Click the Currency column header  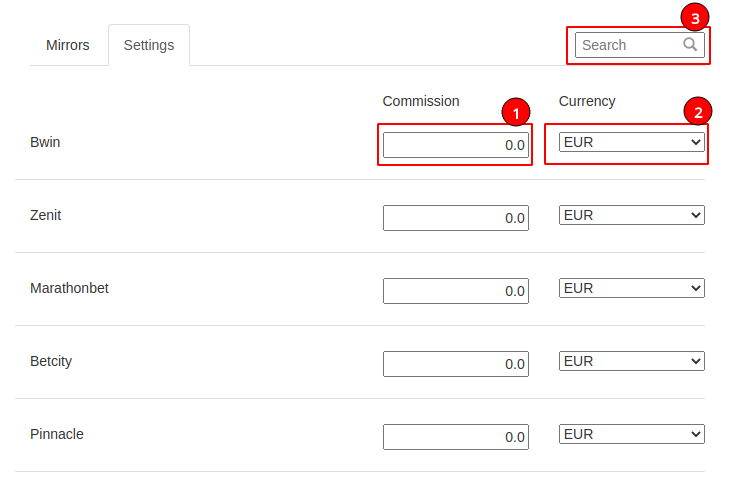click(587, 101)
